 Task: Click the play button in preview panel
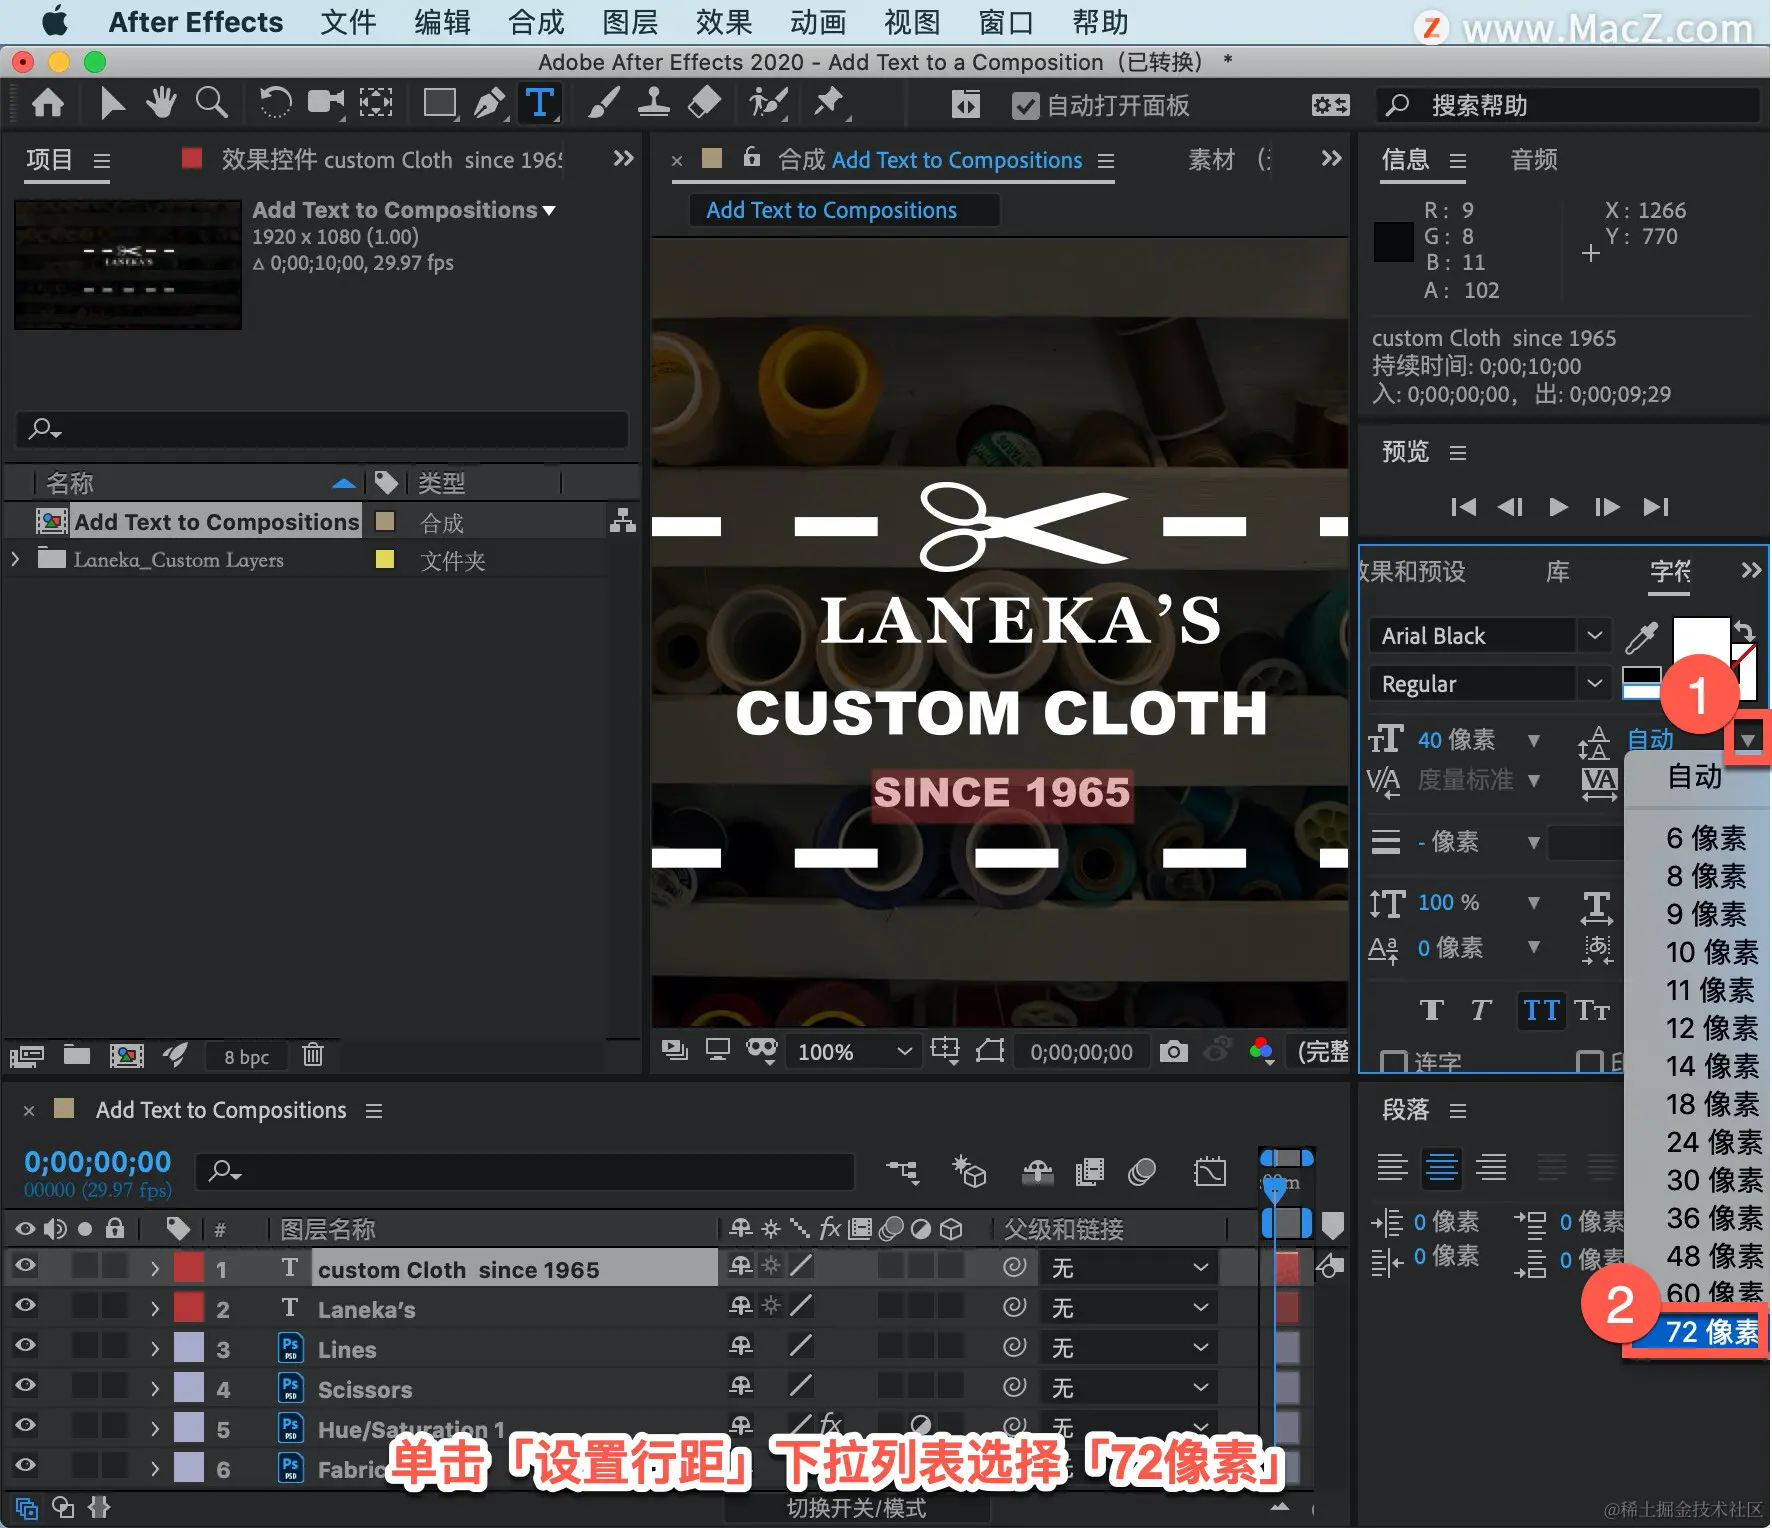click(1558, 507)
